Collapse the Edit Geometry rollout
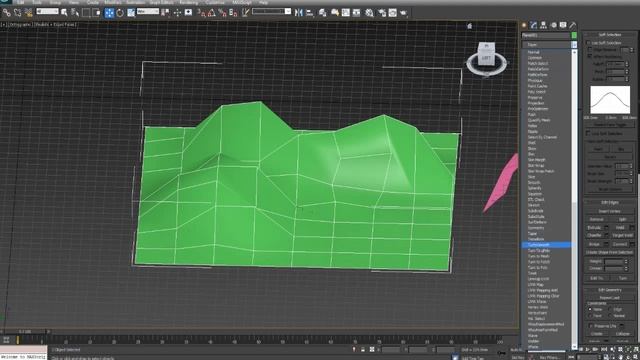This screenshot has height=360, width=640. 610,290
